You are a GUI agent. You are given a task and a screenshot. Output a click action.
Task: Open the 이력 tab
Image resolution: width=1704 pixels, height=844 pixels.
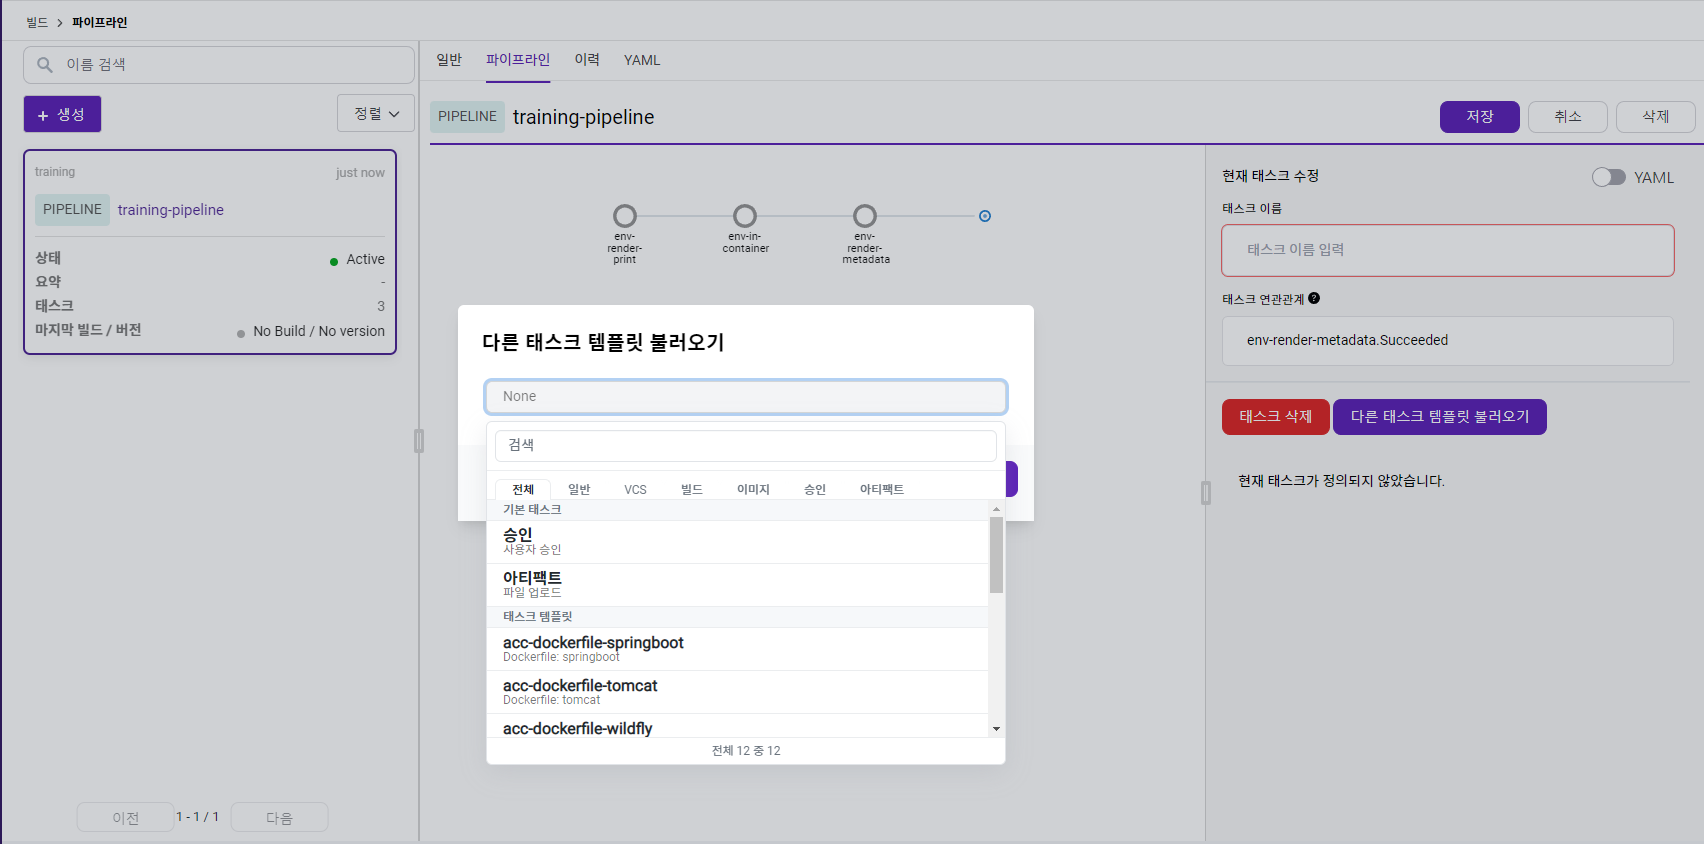coord(587,60)
